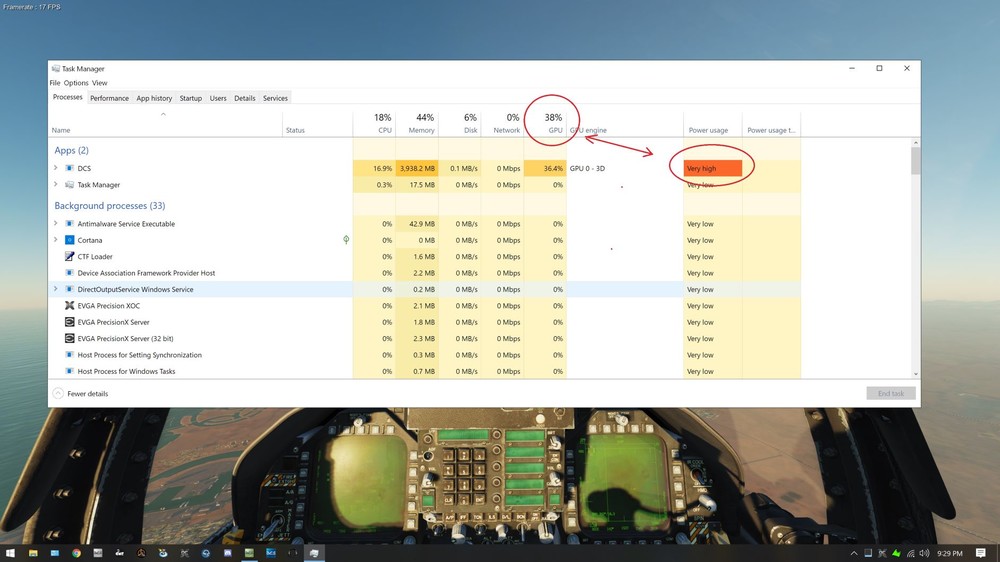This screenshot has height=562, width=1000.
Task: Open the File menu
Action: 55,83
